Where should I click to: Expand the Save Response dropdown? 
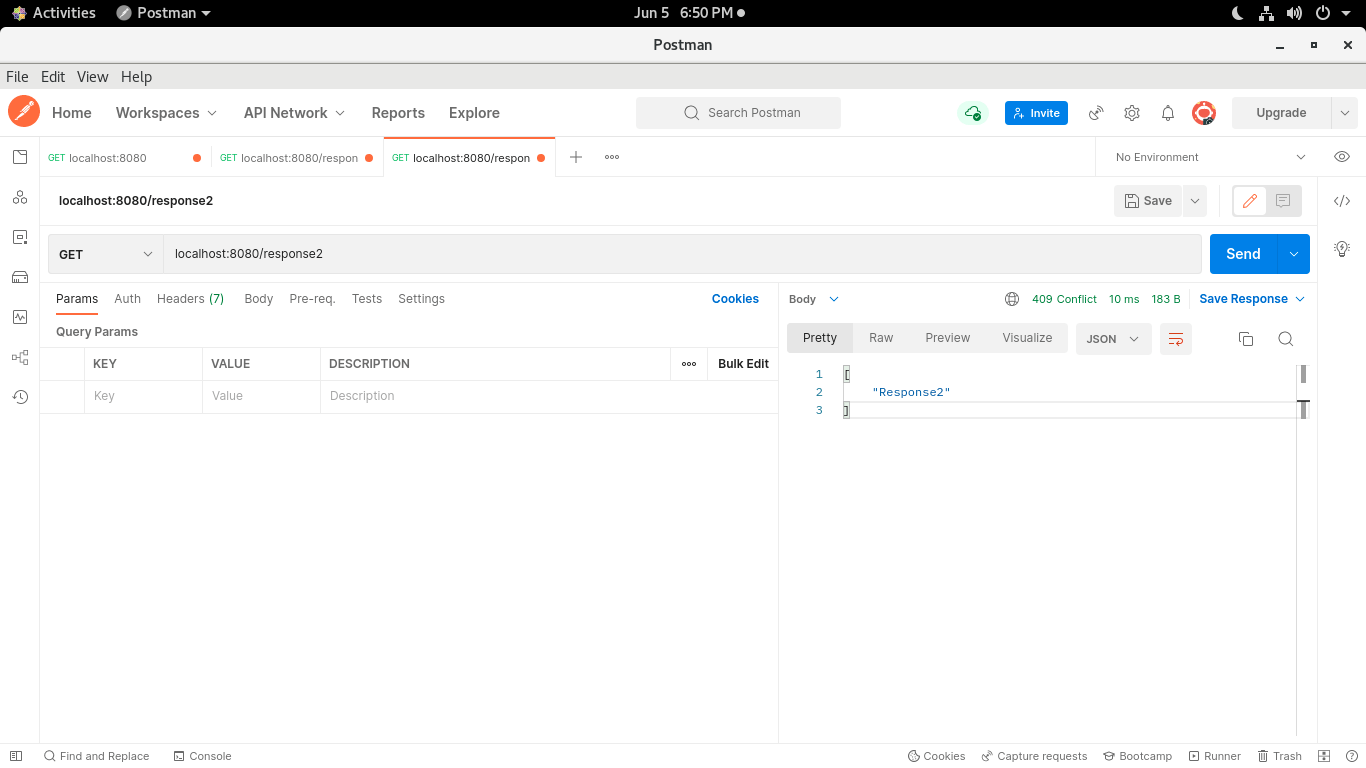(x=1297, y=298)
